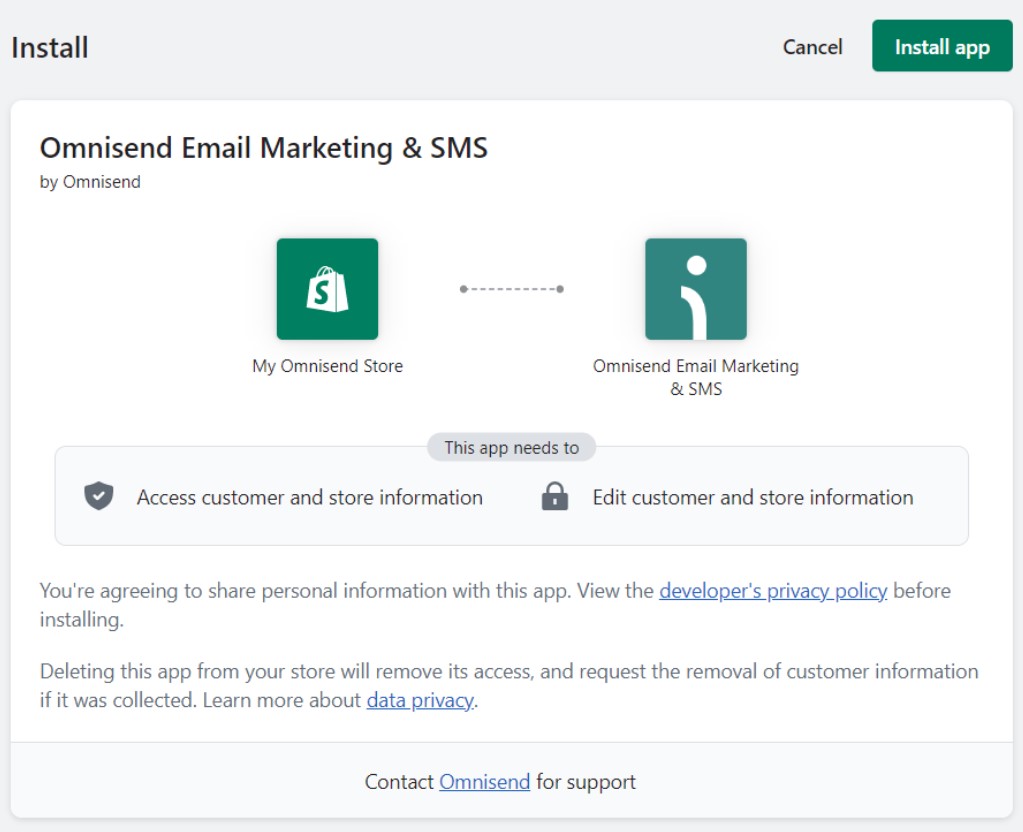Click the 'Install' page title

50,48
